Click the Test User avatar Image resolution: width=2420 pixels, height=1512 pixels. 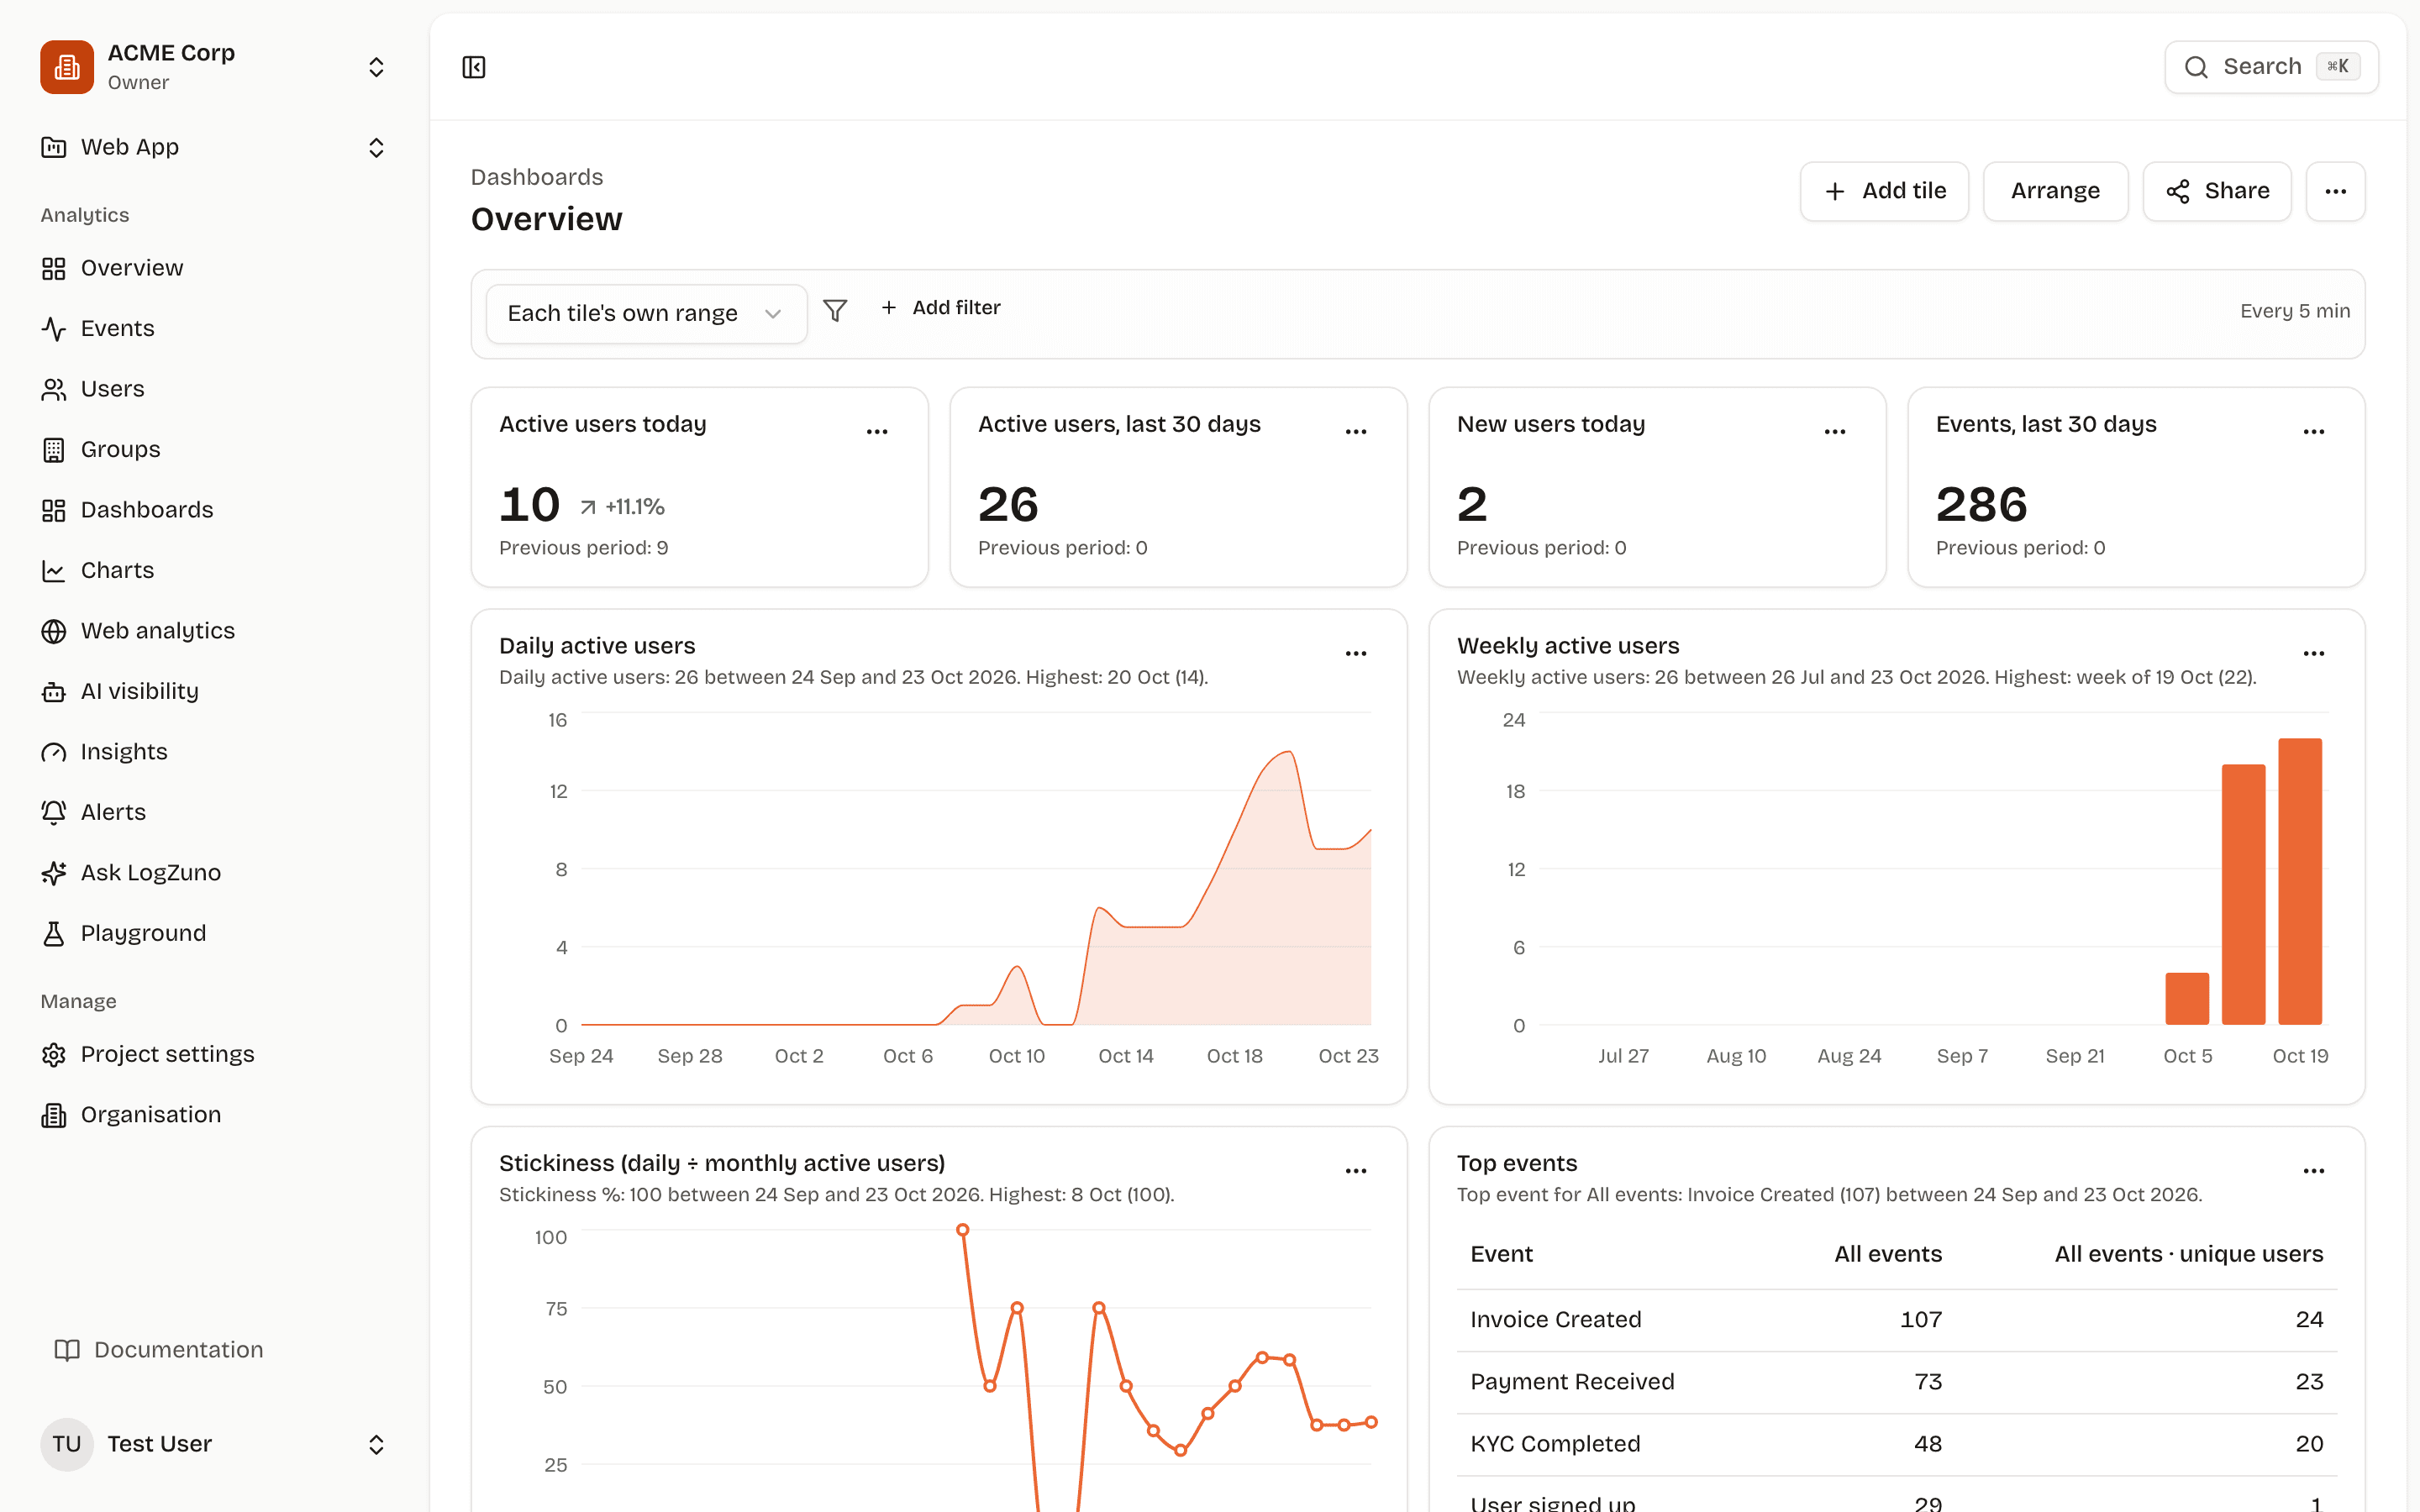[x=67, y=1444]
